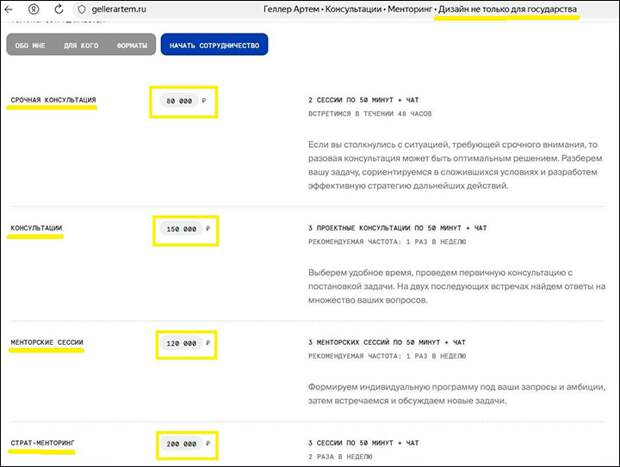Viewport: 620px width, 467px height.
Task: Open the «Обо мне» tab
Action: (31, 46)
